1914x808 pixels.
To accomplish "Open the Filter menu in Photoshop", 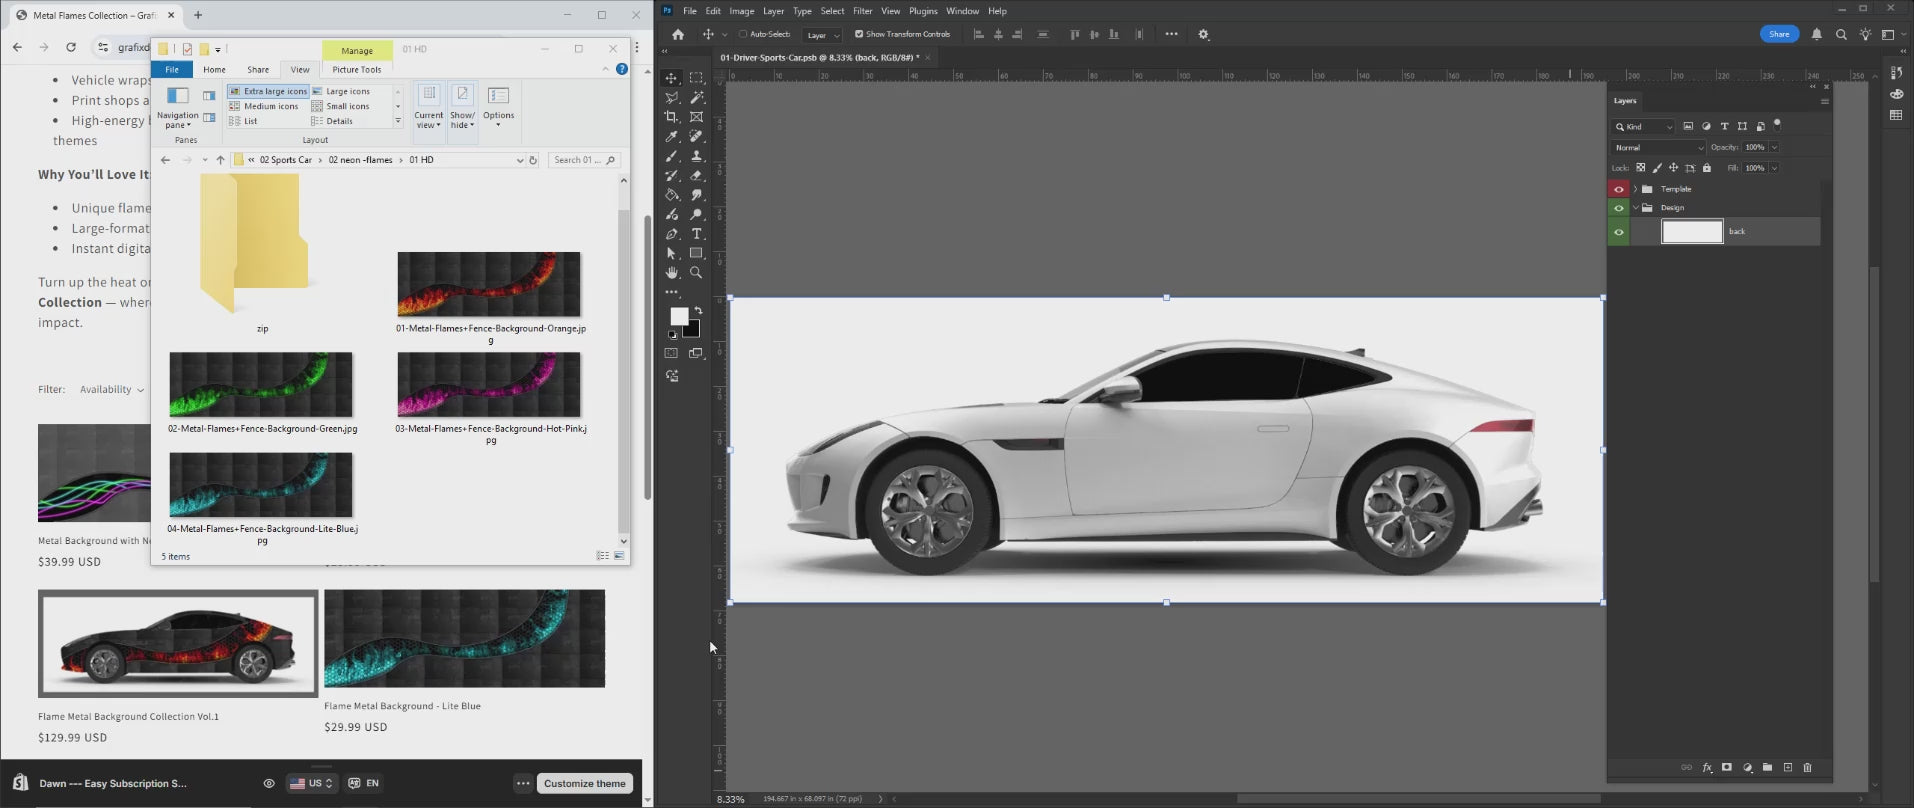I will pos(862,11).
